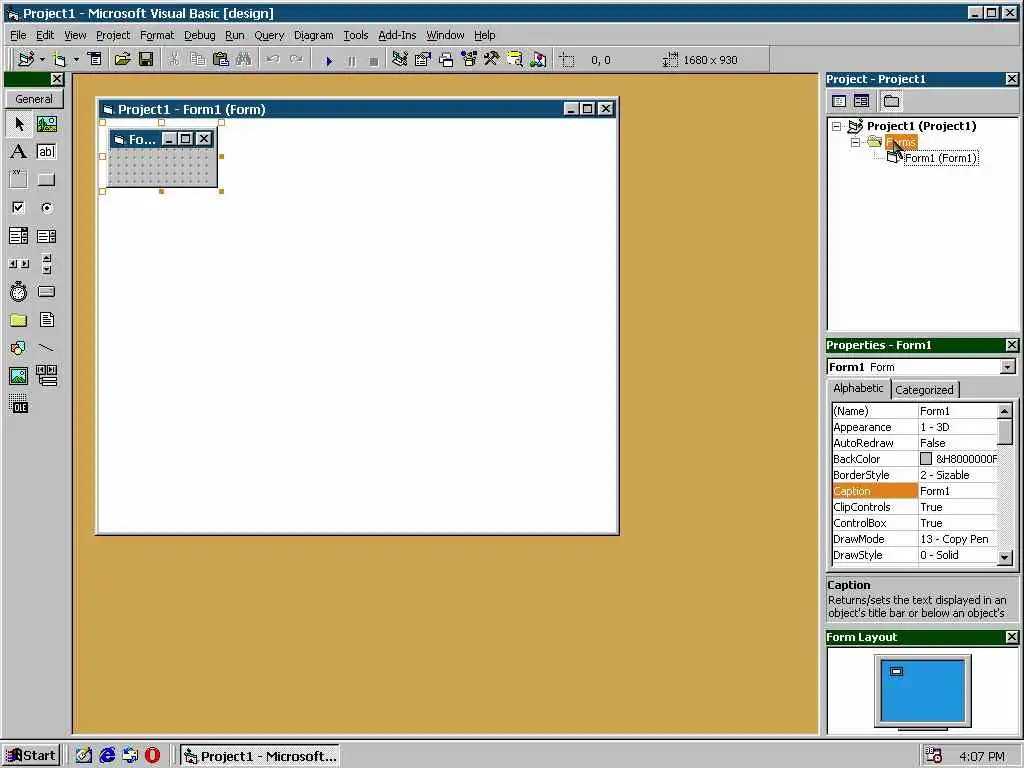
Task: Select the ComboBox control tool
Action: (19, 236)
